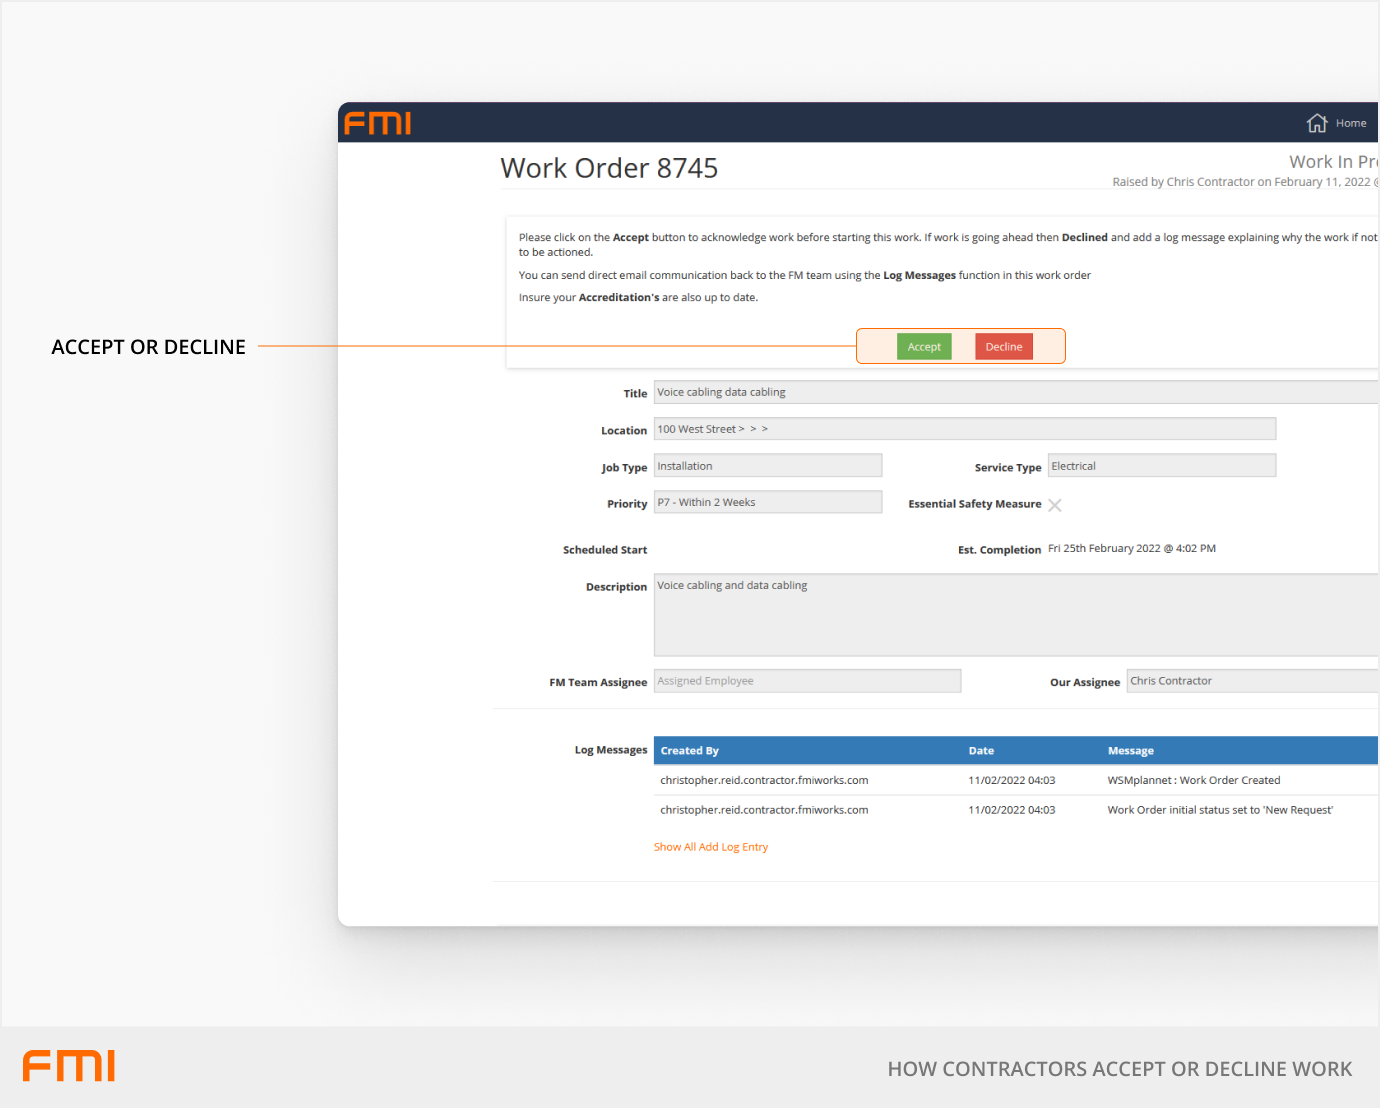Sort log by Created By column header
This screenshot has width=1380, height=1108.
(x=689, y=751)
